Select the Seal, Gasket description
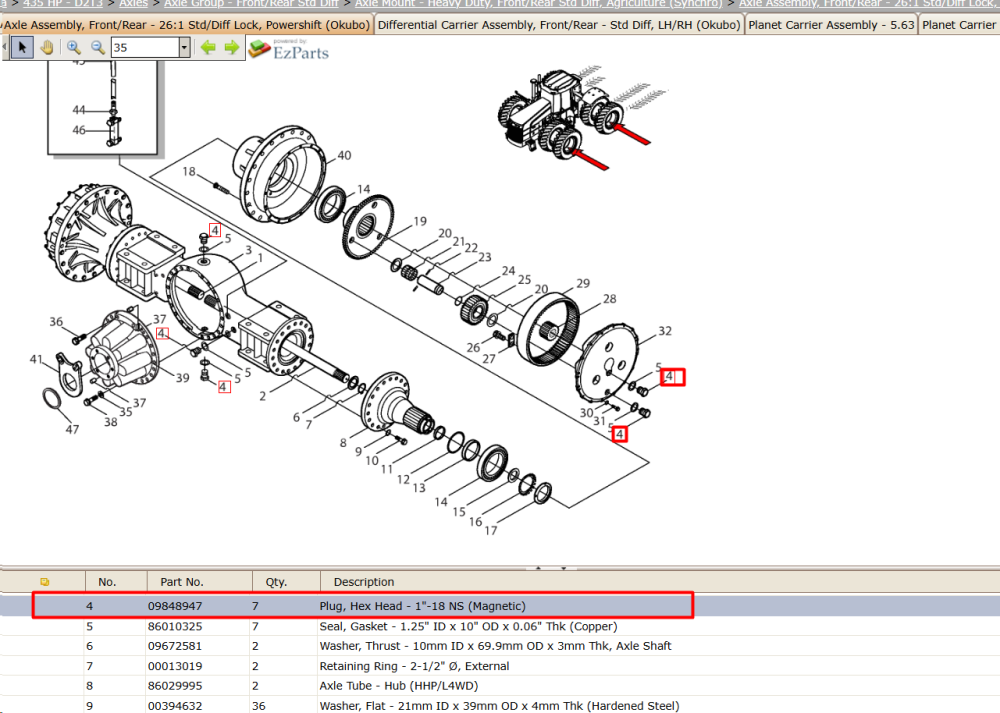 (x=468, y=626)
